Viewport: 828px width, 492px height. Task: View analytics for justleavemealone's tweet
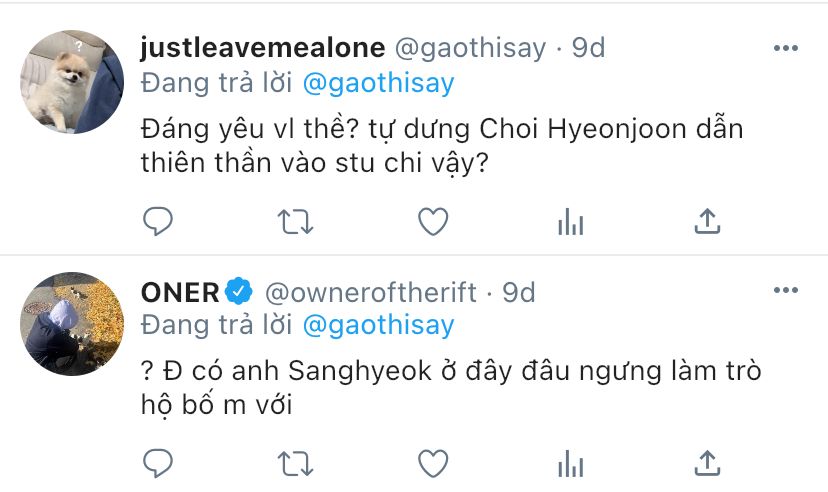[570, 221]
